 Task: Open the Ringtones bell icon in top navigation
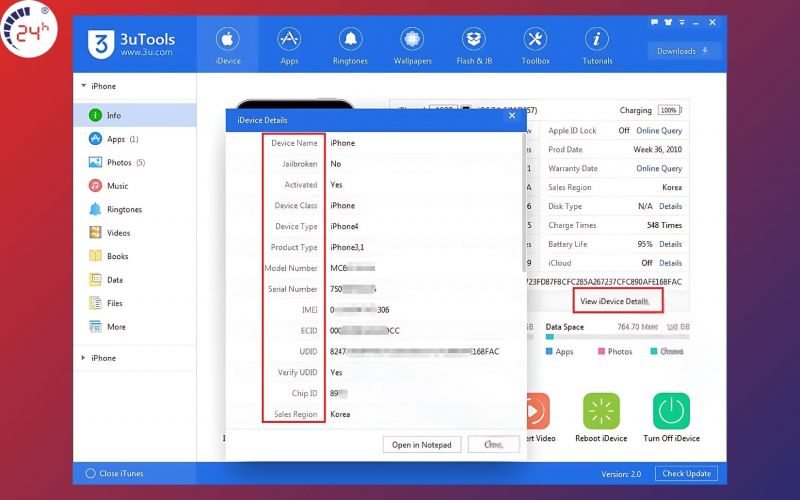(351, 39)
